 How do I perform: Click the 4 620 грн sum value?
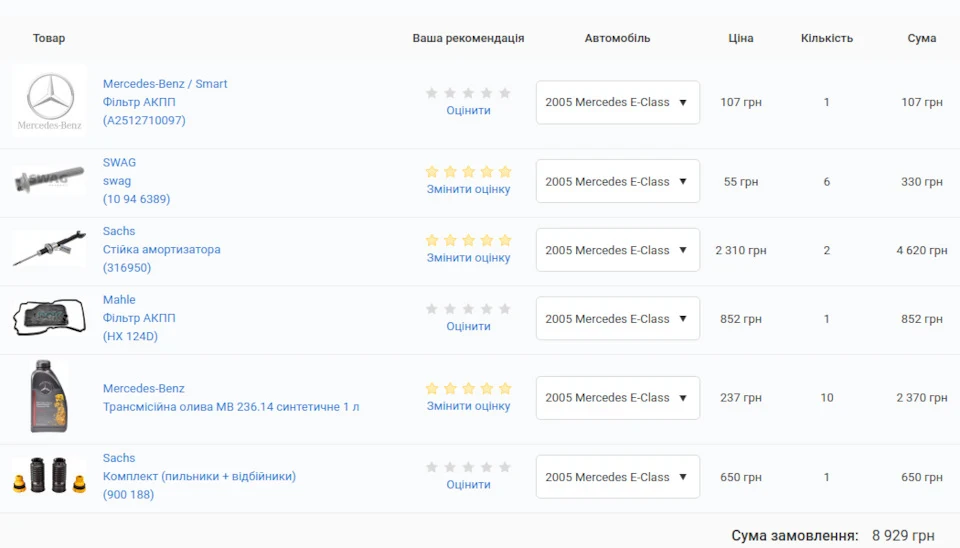(x=921, y=250)
